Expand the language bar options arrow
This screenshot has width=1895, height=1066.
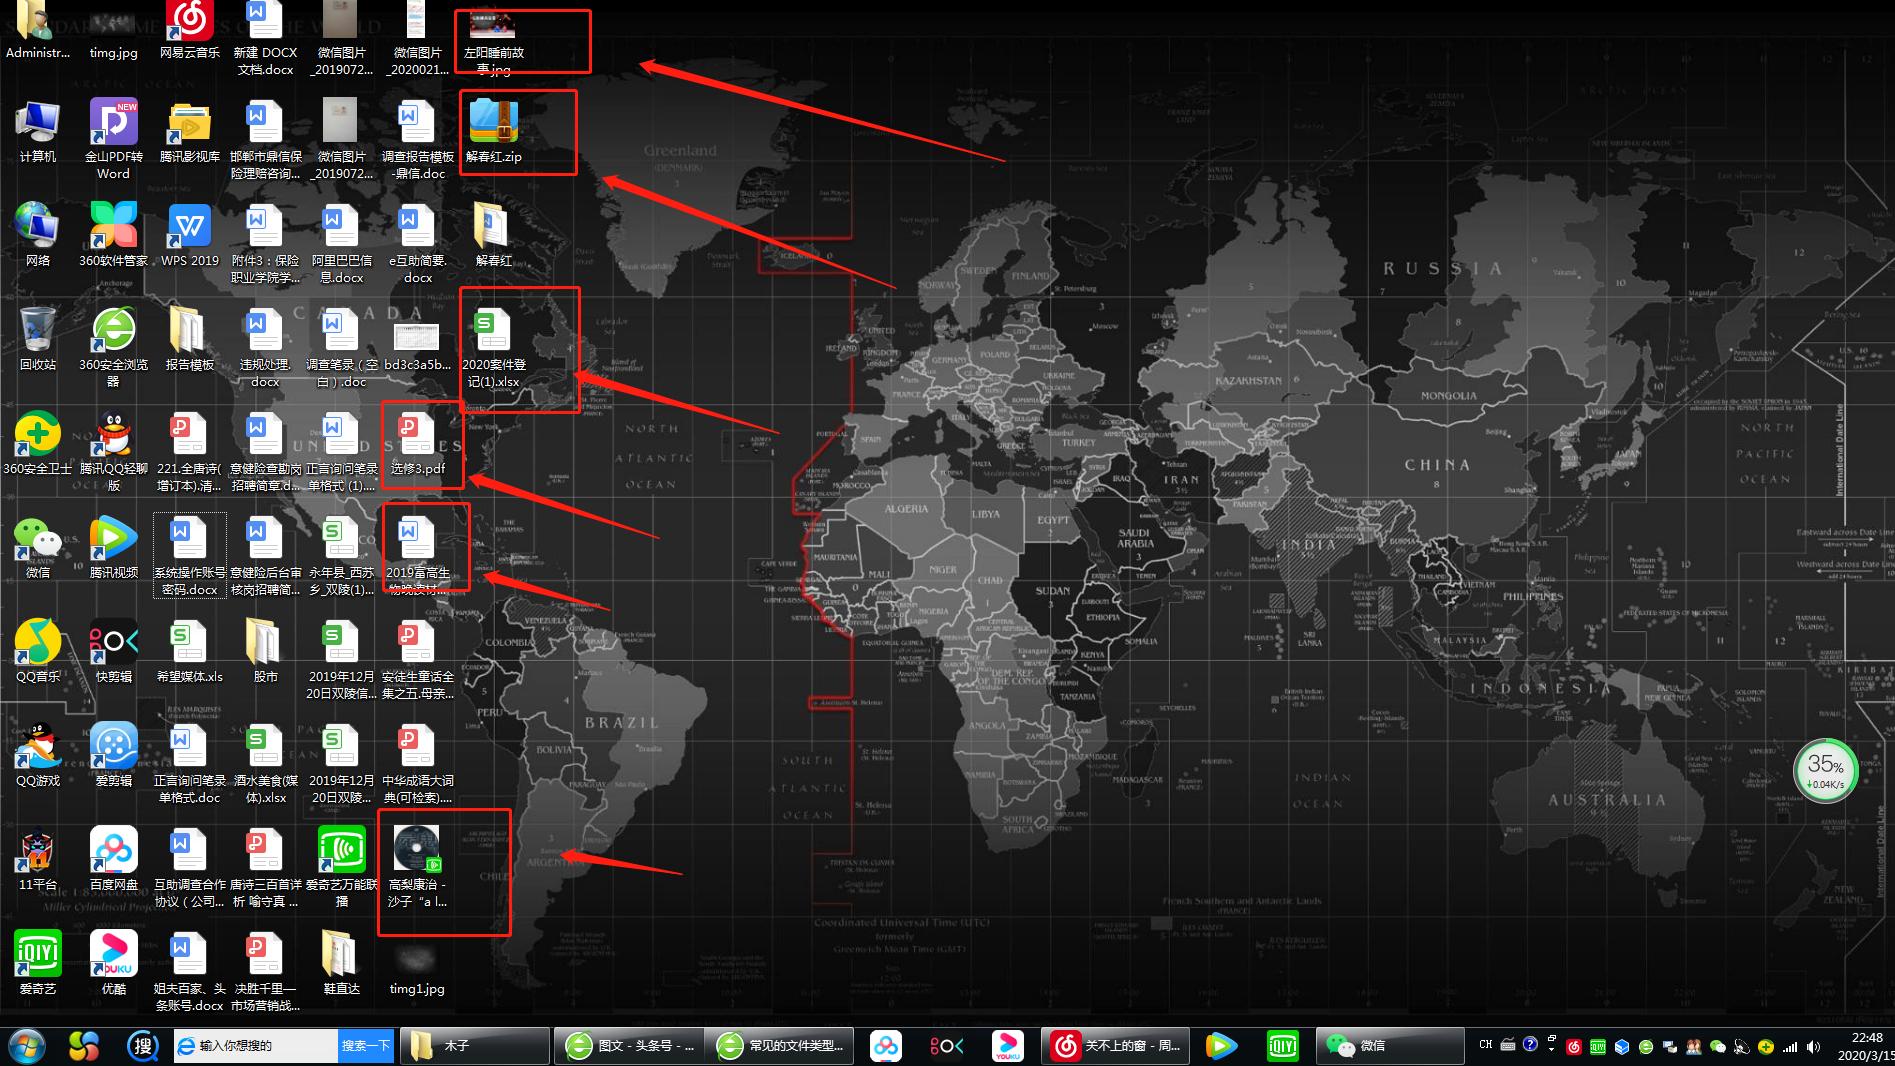click(1551, 1049)
